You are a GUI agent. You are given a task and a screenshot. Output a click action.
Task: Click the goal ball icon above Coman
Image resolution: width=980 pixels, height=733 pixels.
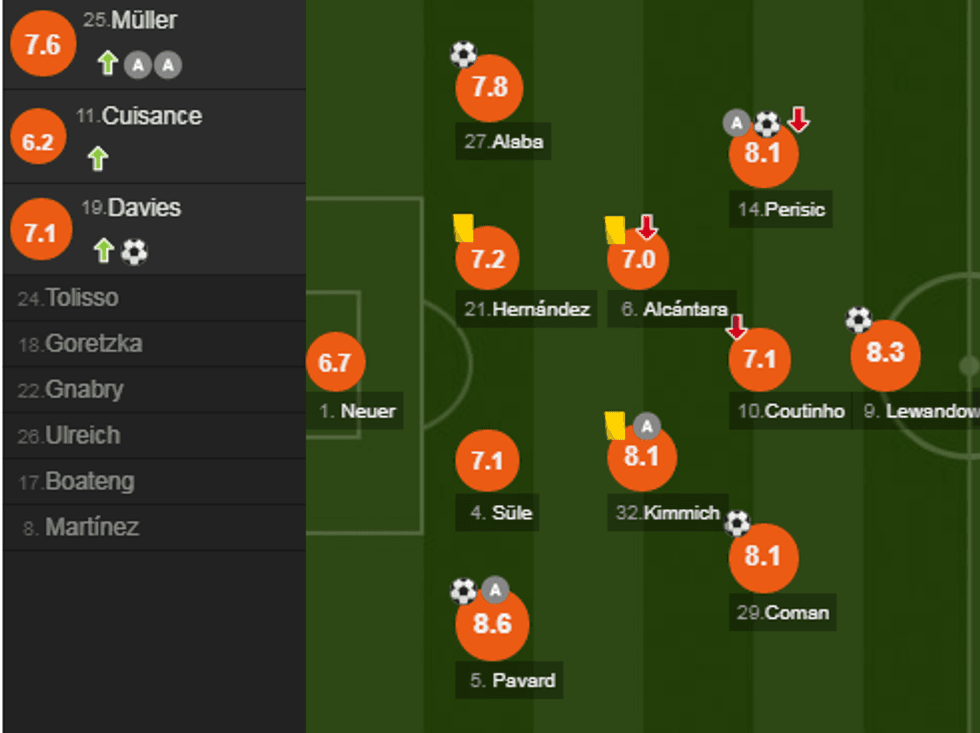click(737, 522)
